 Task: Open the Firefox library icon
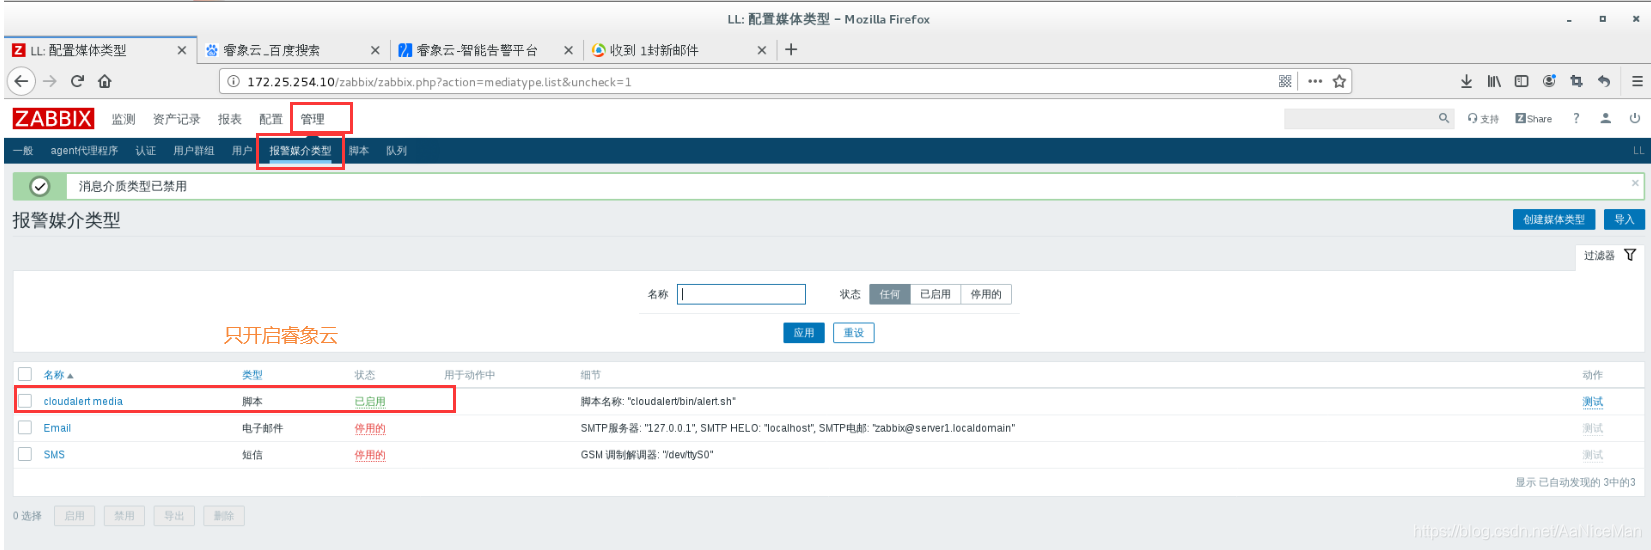click(1494, 81)
